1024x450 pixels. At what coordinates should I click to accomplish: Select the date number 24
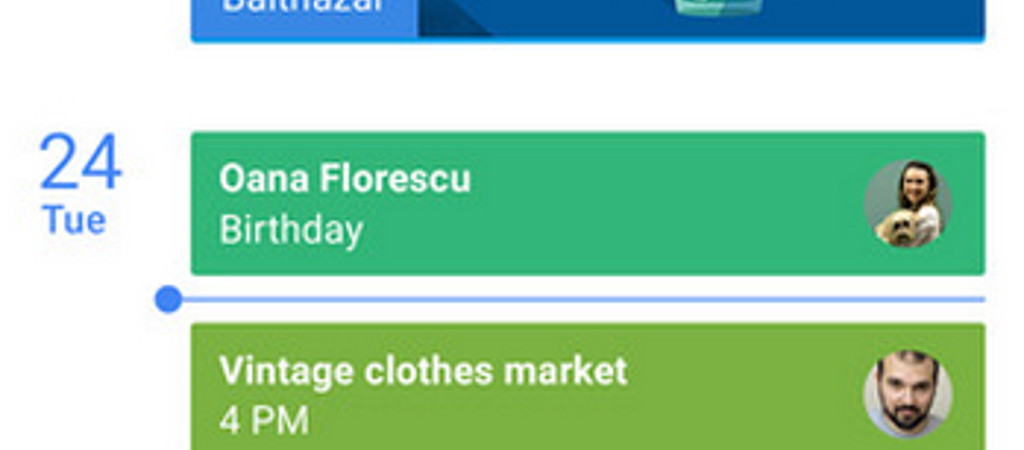pos(80,161)
